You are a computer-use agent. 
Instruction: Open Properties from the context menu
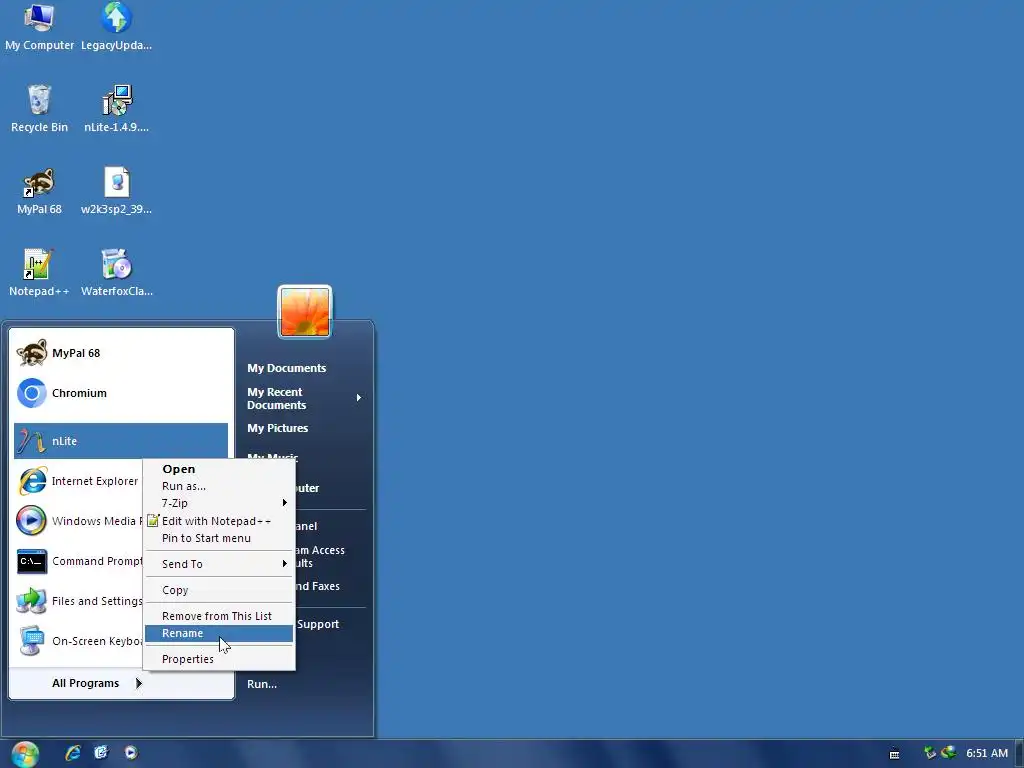pos(219,659)
